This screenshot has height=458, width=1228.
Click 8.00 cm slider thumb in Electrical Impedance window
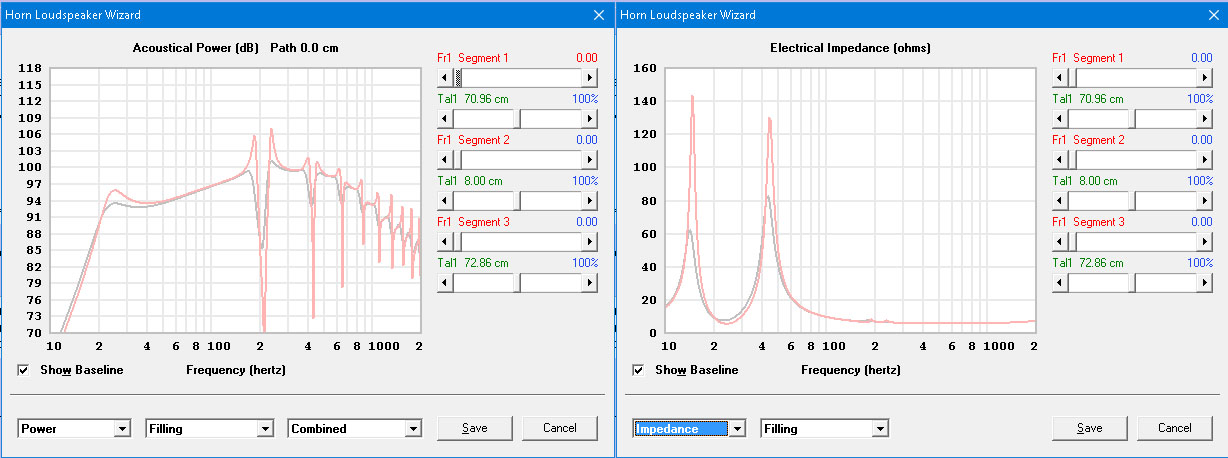1133,200
